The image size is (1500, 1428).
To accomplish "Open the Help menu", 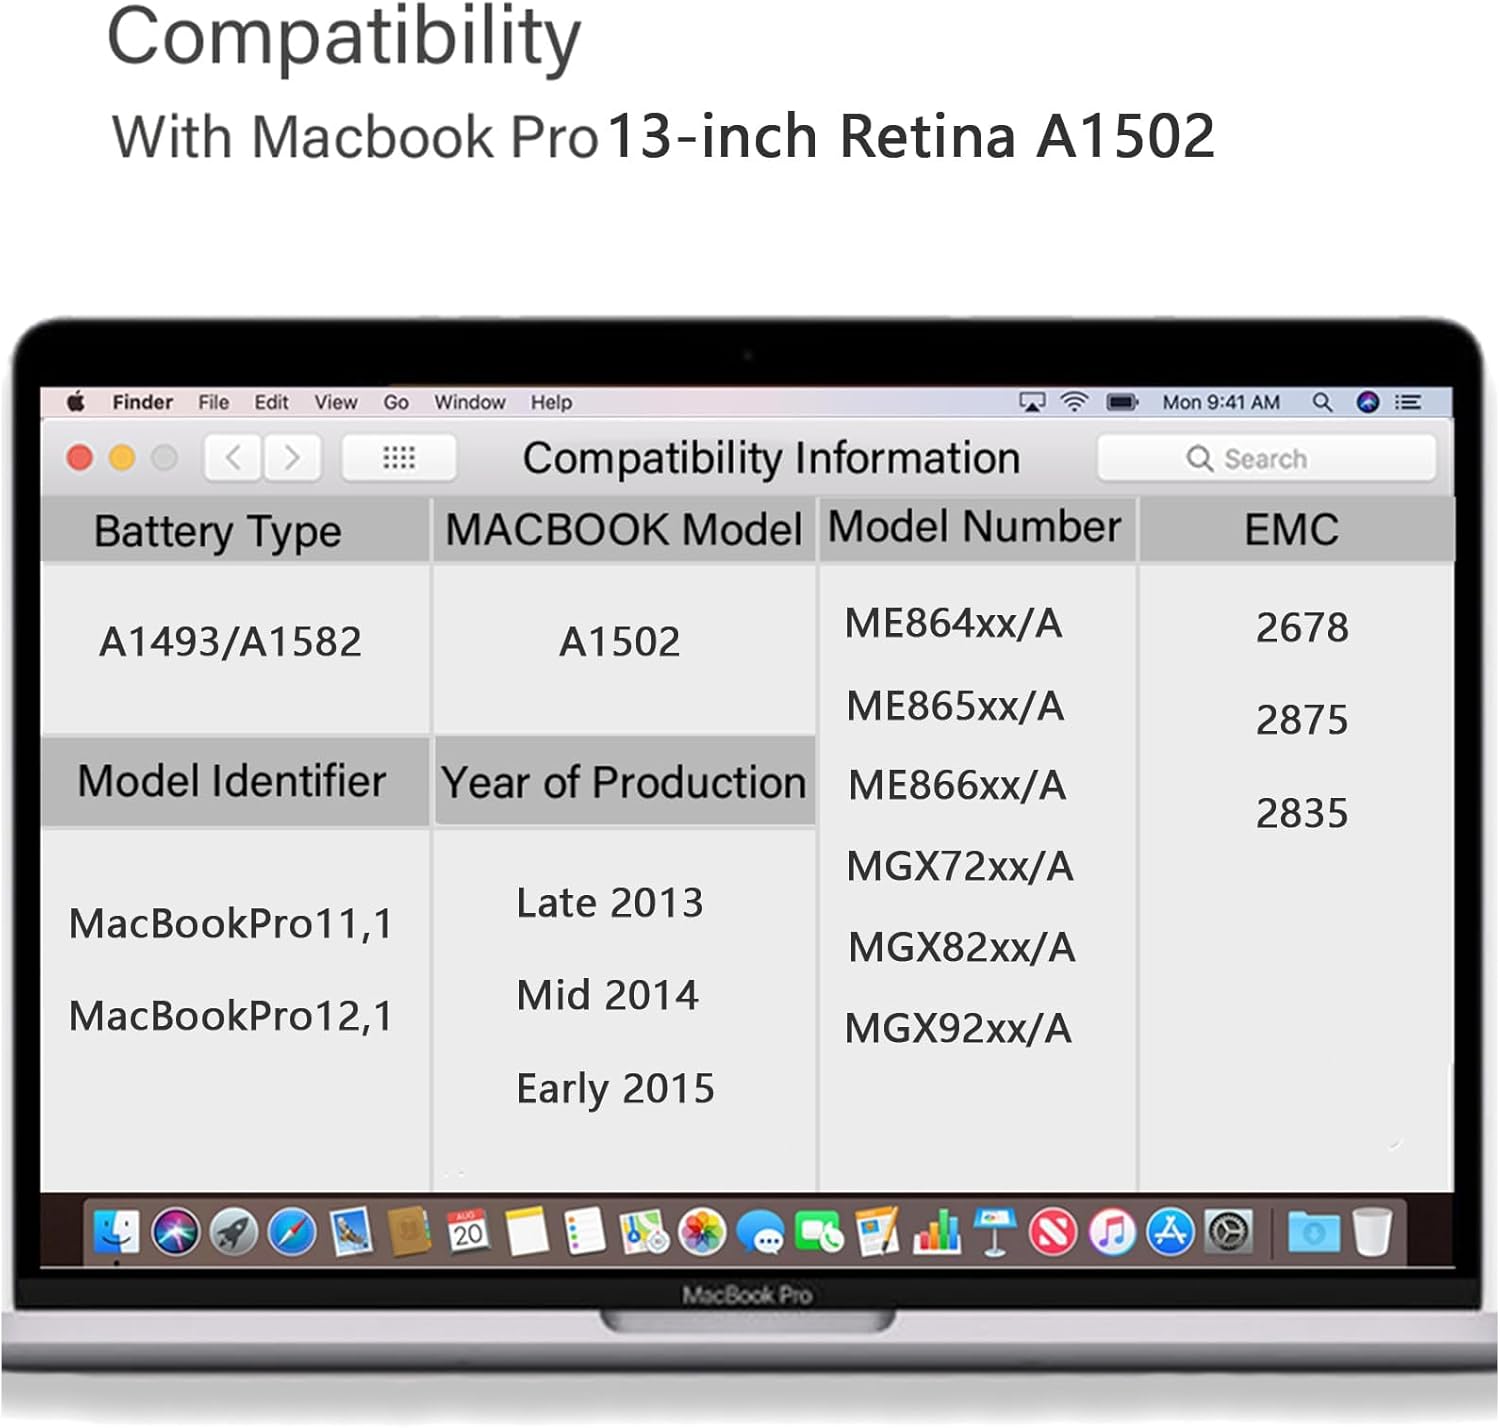I will click(x=551, y=402).
